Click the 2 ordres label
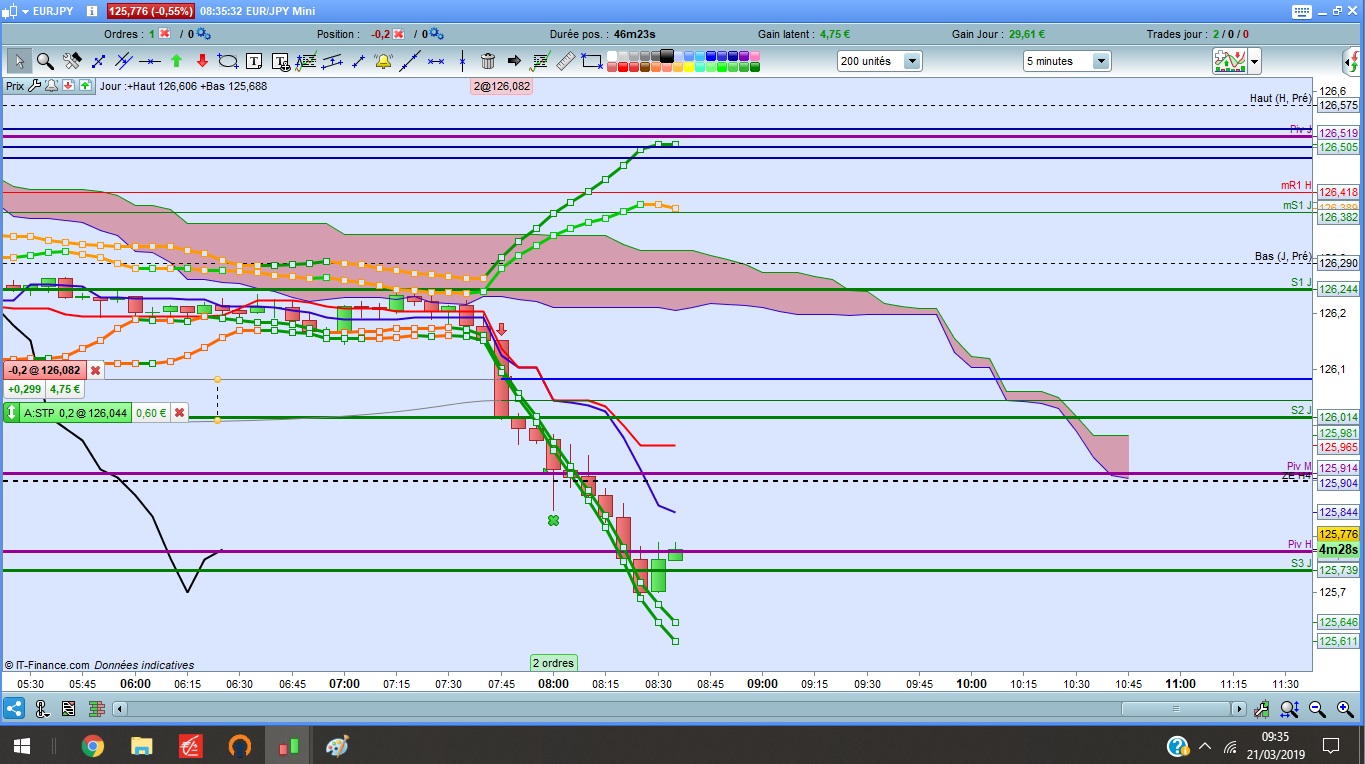This screenshot has width=1365, height=764. [x=553, y=662]
